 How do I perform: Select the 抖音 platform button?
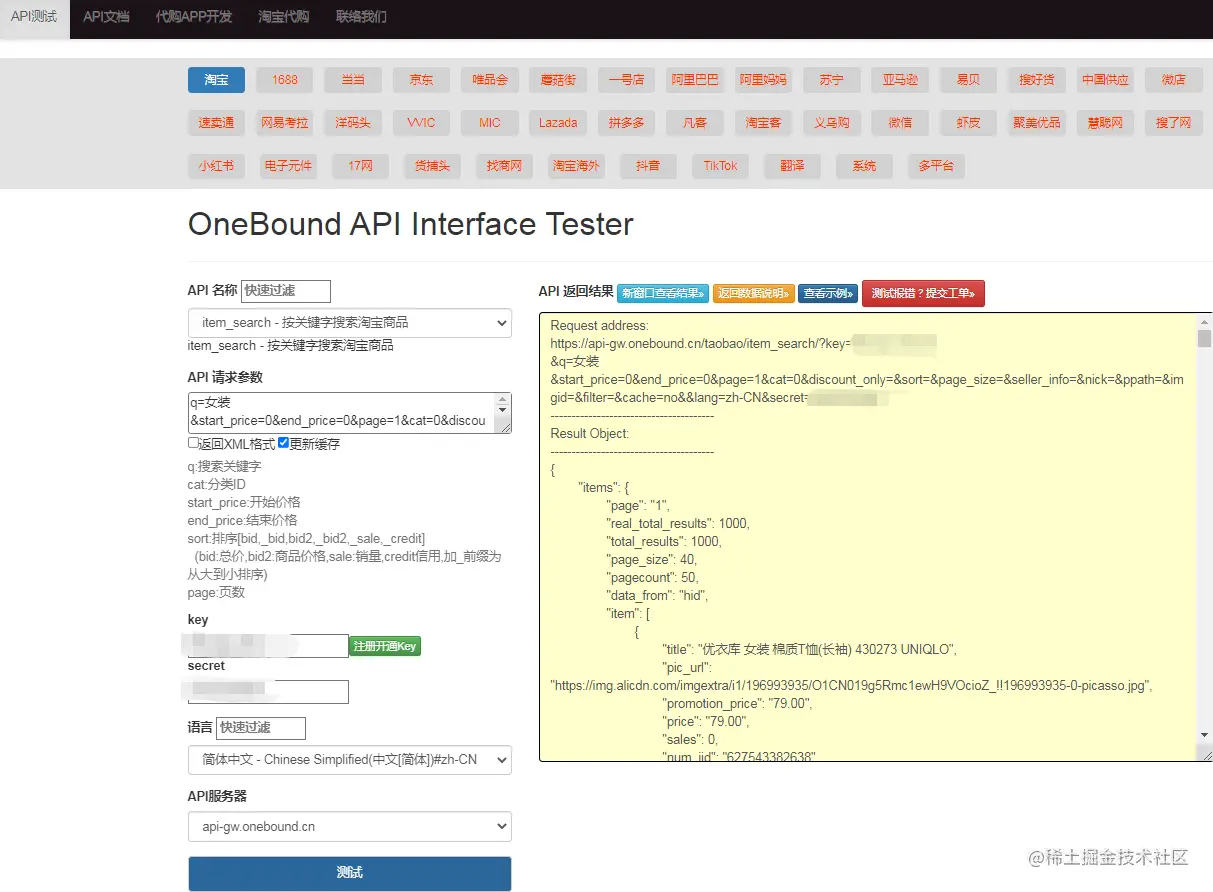coord(648,166)
